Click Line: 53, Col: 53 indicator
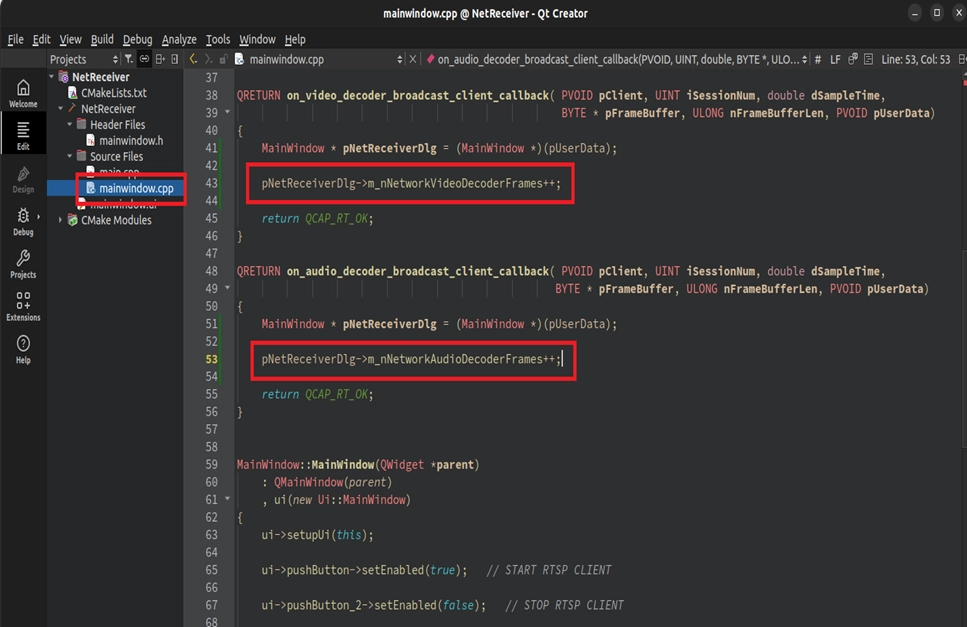 (916, 59)
